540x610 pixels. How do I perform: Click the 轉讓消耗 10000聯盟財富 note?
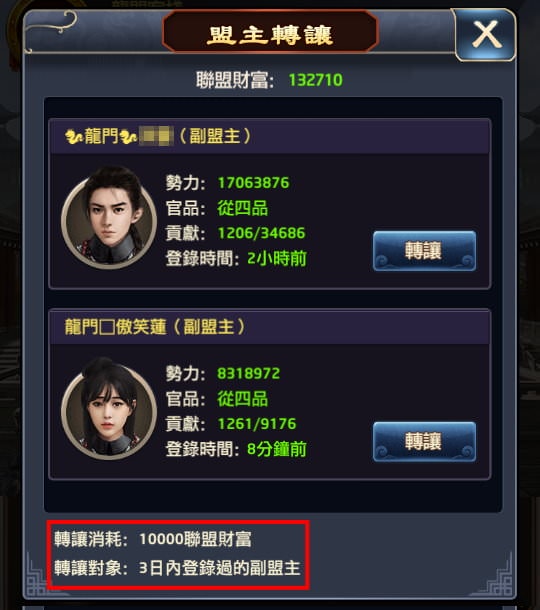coord(153,539)
